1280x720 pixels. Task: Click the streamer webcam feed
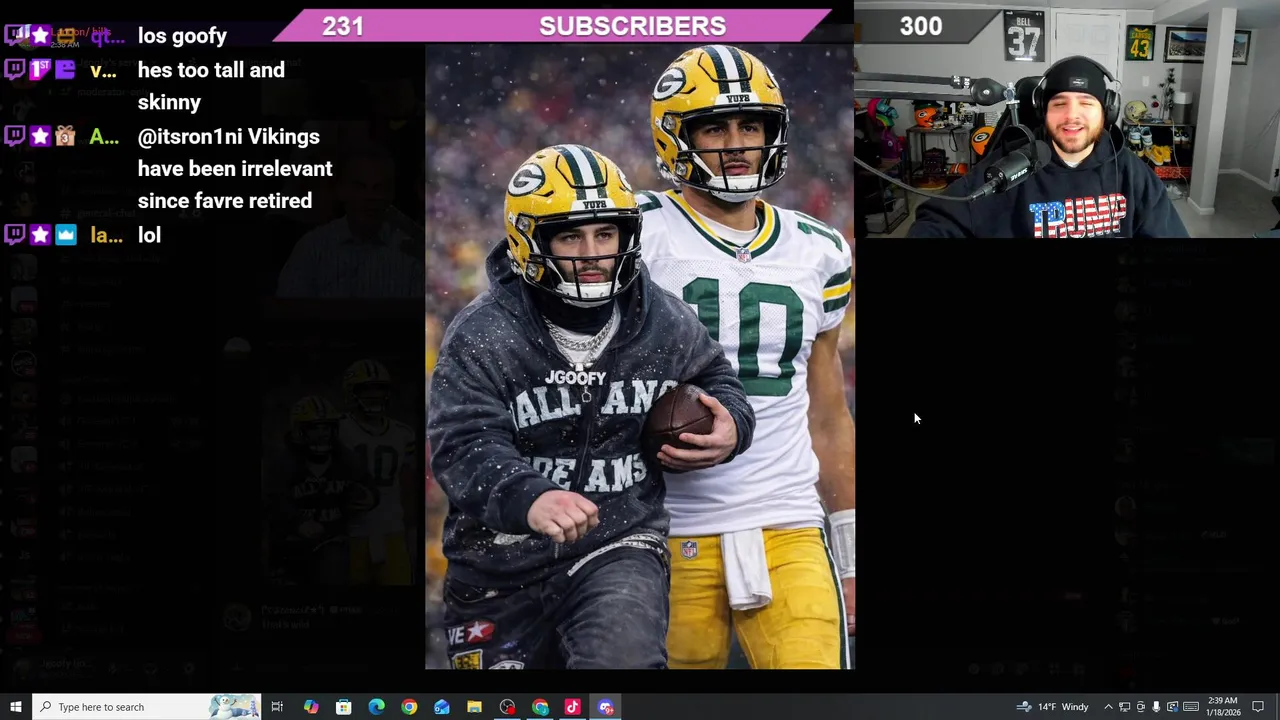click(1067, 120)
